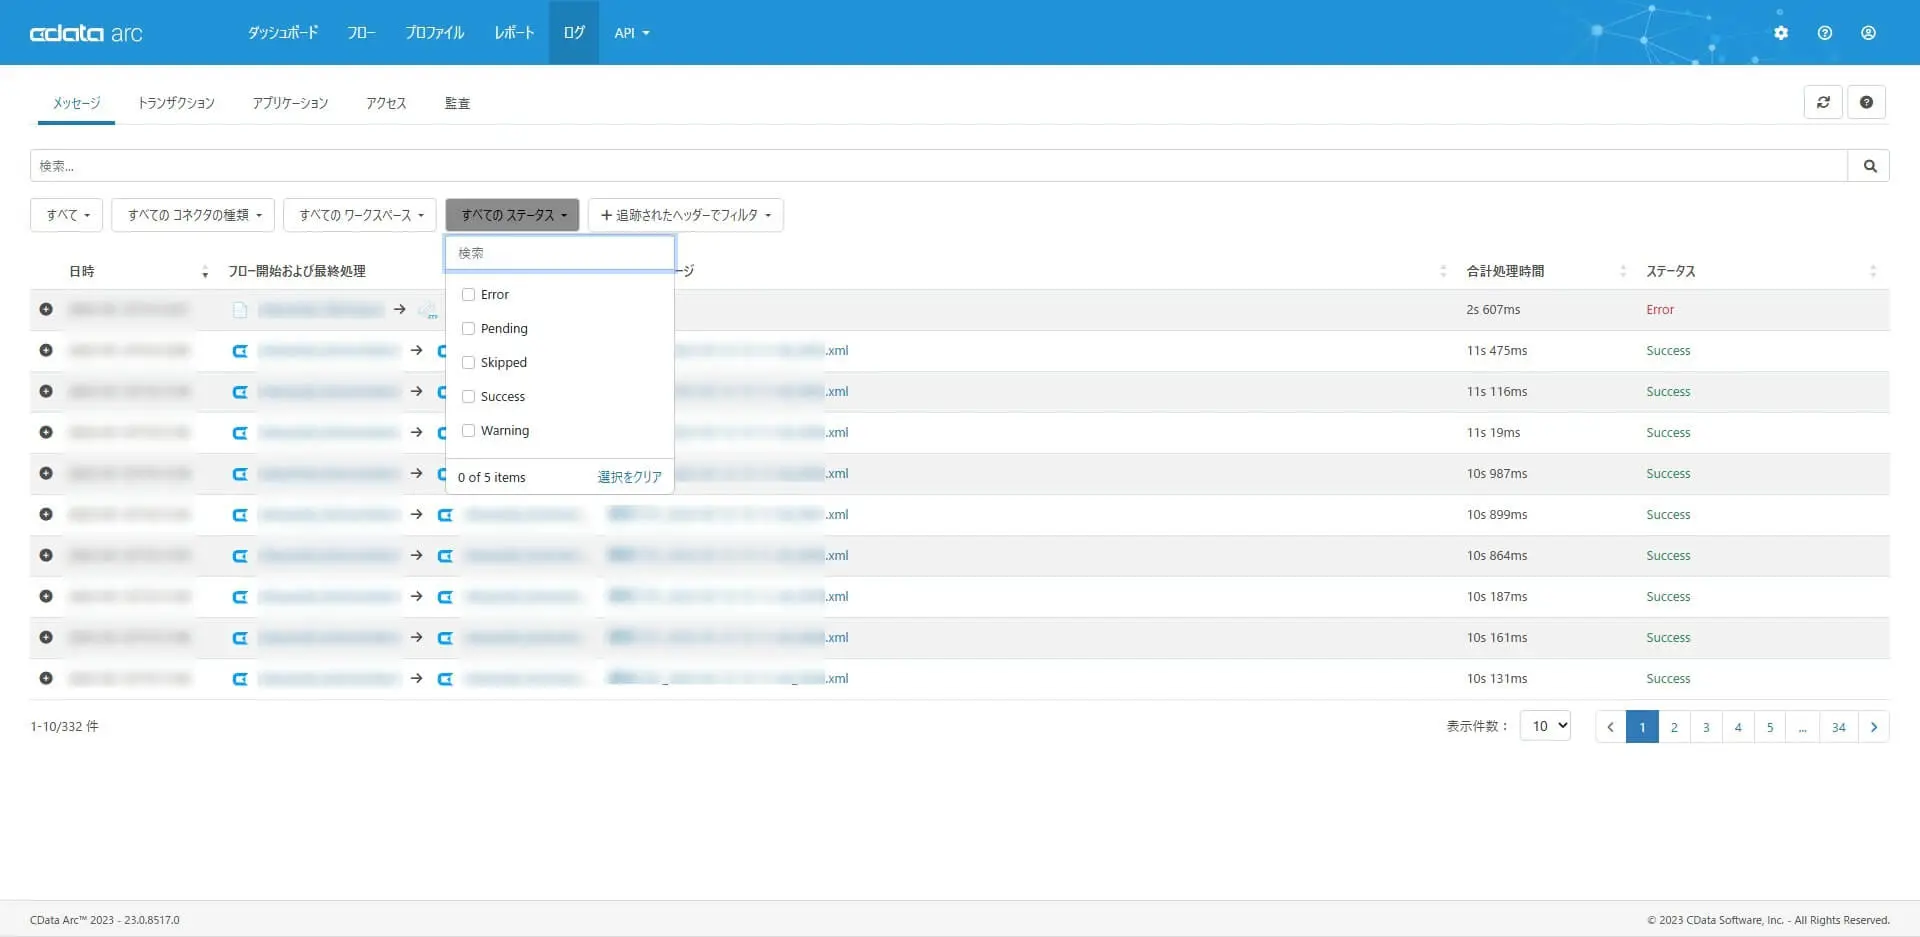Click the help question mark icon in header
Screen dimensions: 1920x937
coord(1825,33)
